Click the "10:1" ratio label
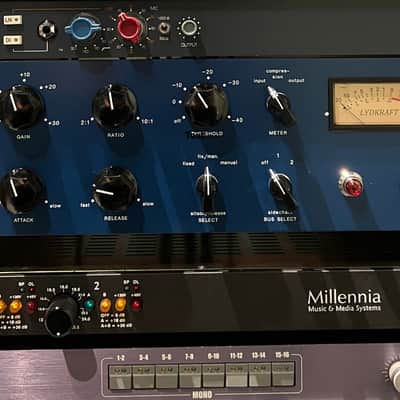The image size is (400, 400). [147, 122]
